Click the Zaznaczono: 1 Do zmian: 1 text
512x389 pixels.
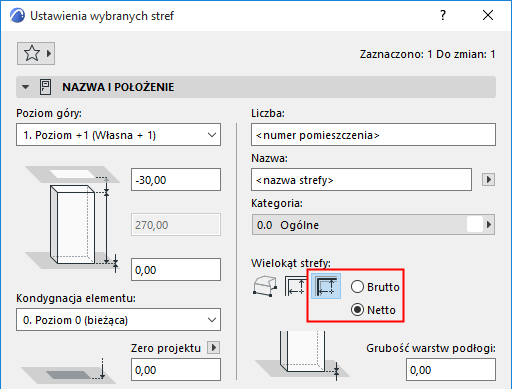tap(427, 54)
